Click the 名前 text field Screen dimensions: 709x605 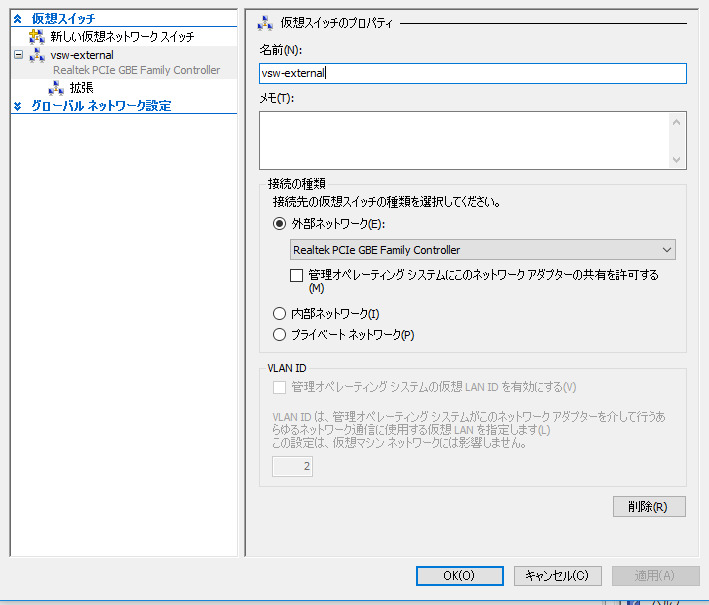[472, 73]
